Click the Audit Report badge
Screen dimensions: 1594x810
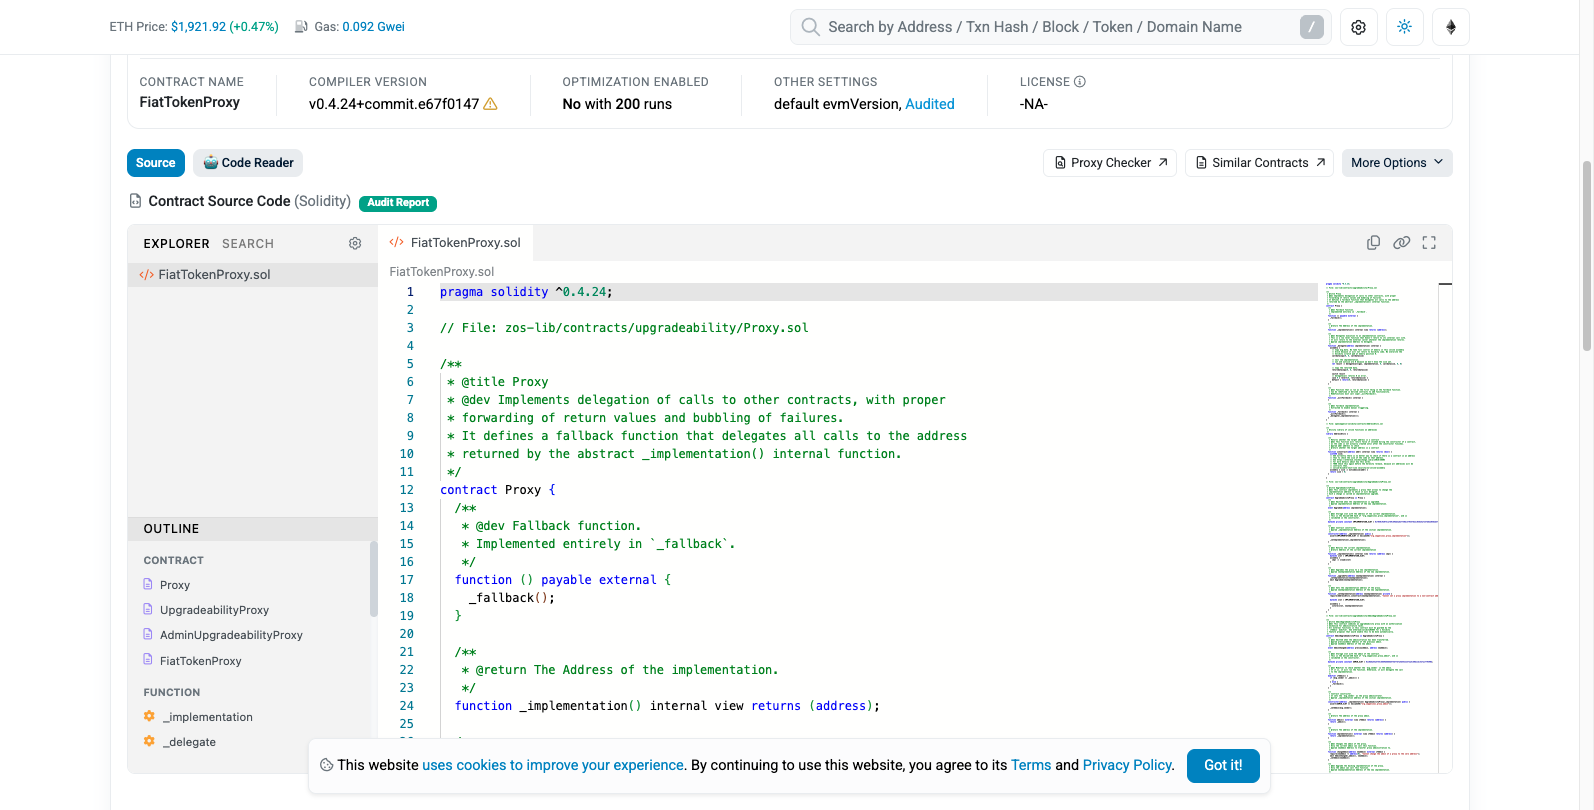pyautogui.click(x=398, y=203)
